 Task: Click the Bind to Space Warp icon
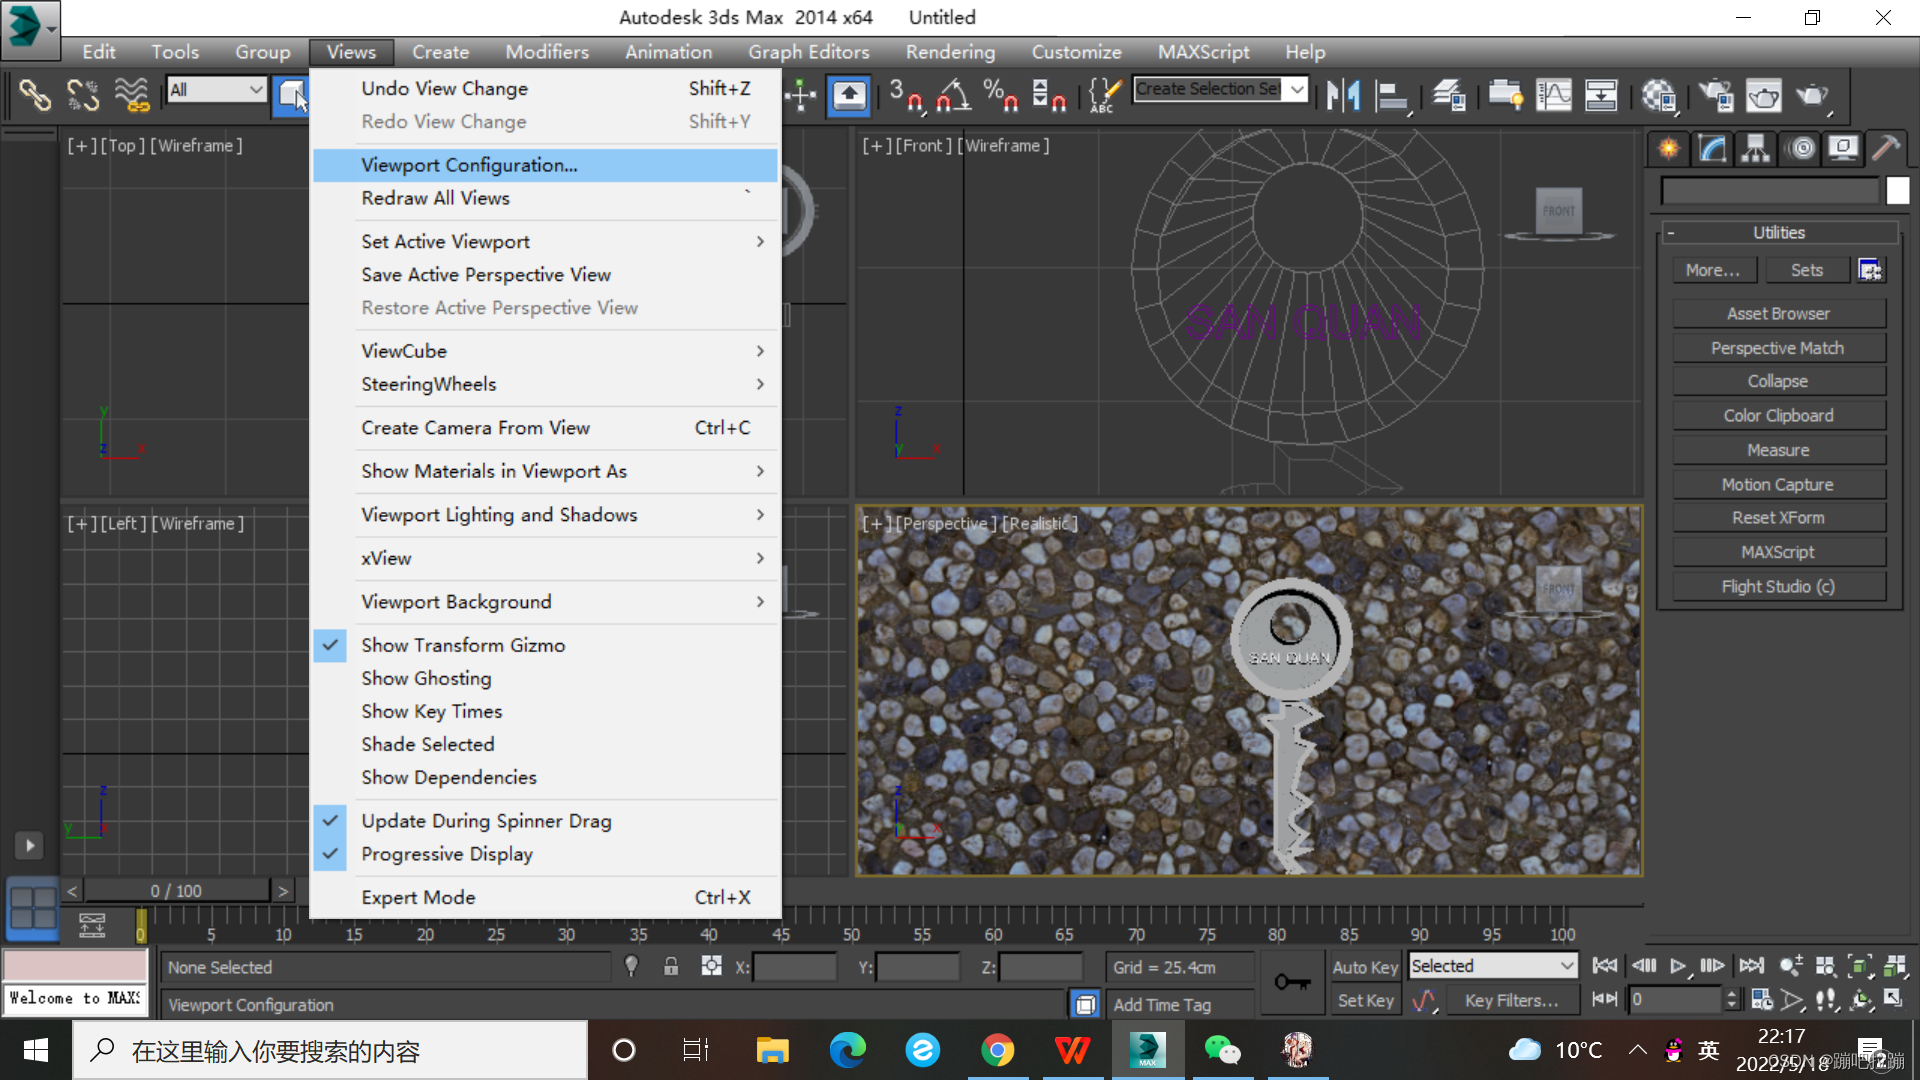(x=131, y=95)
